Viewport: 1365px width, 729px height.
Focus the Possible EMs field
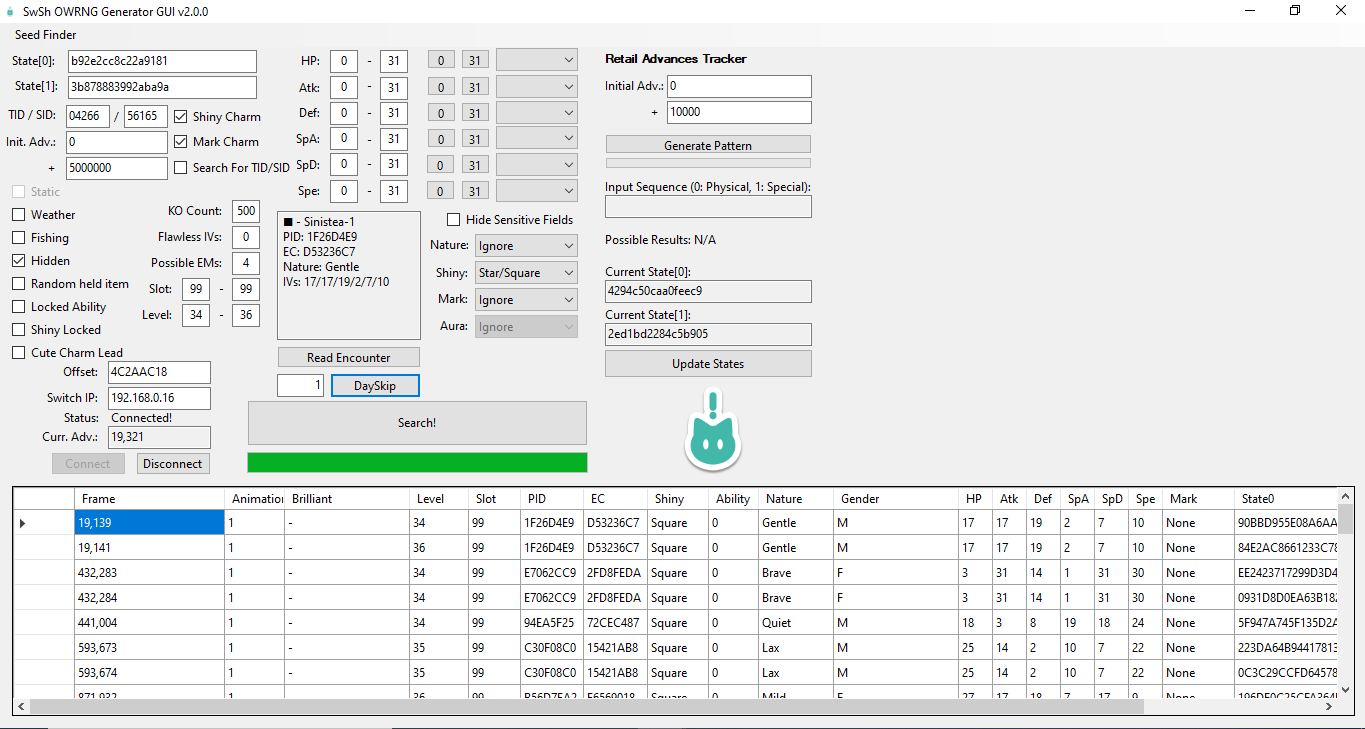pos(245,263)
